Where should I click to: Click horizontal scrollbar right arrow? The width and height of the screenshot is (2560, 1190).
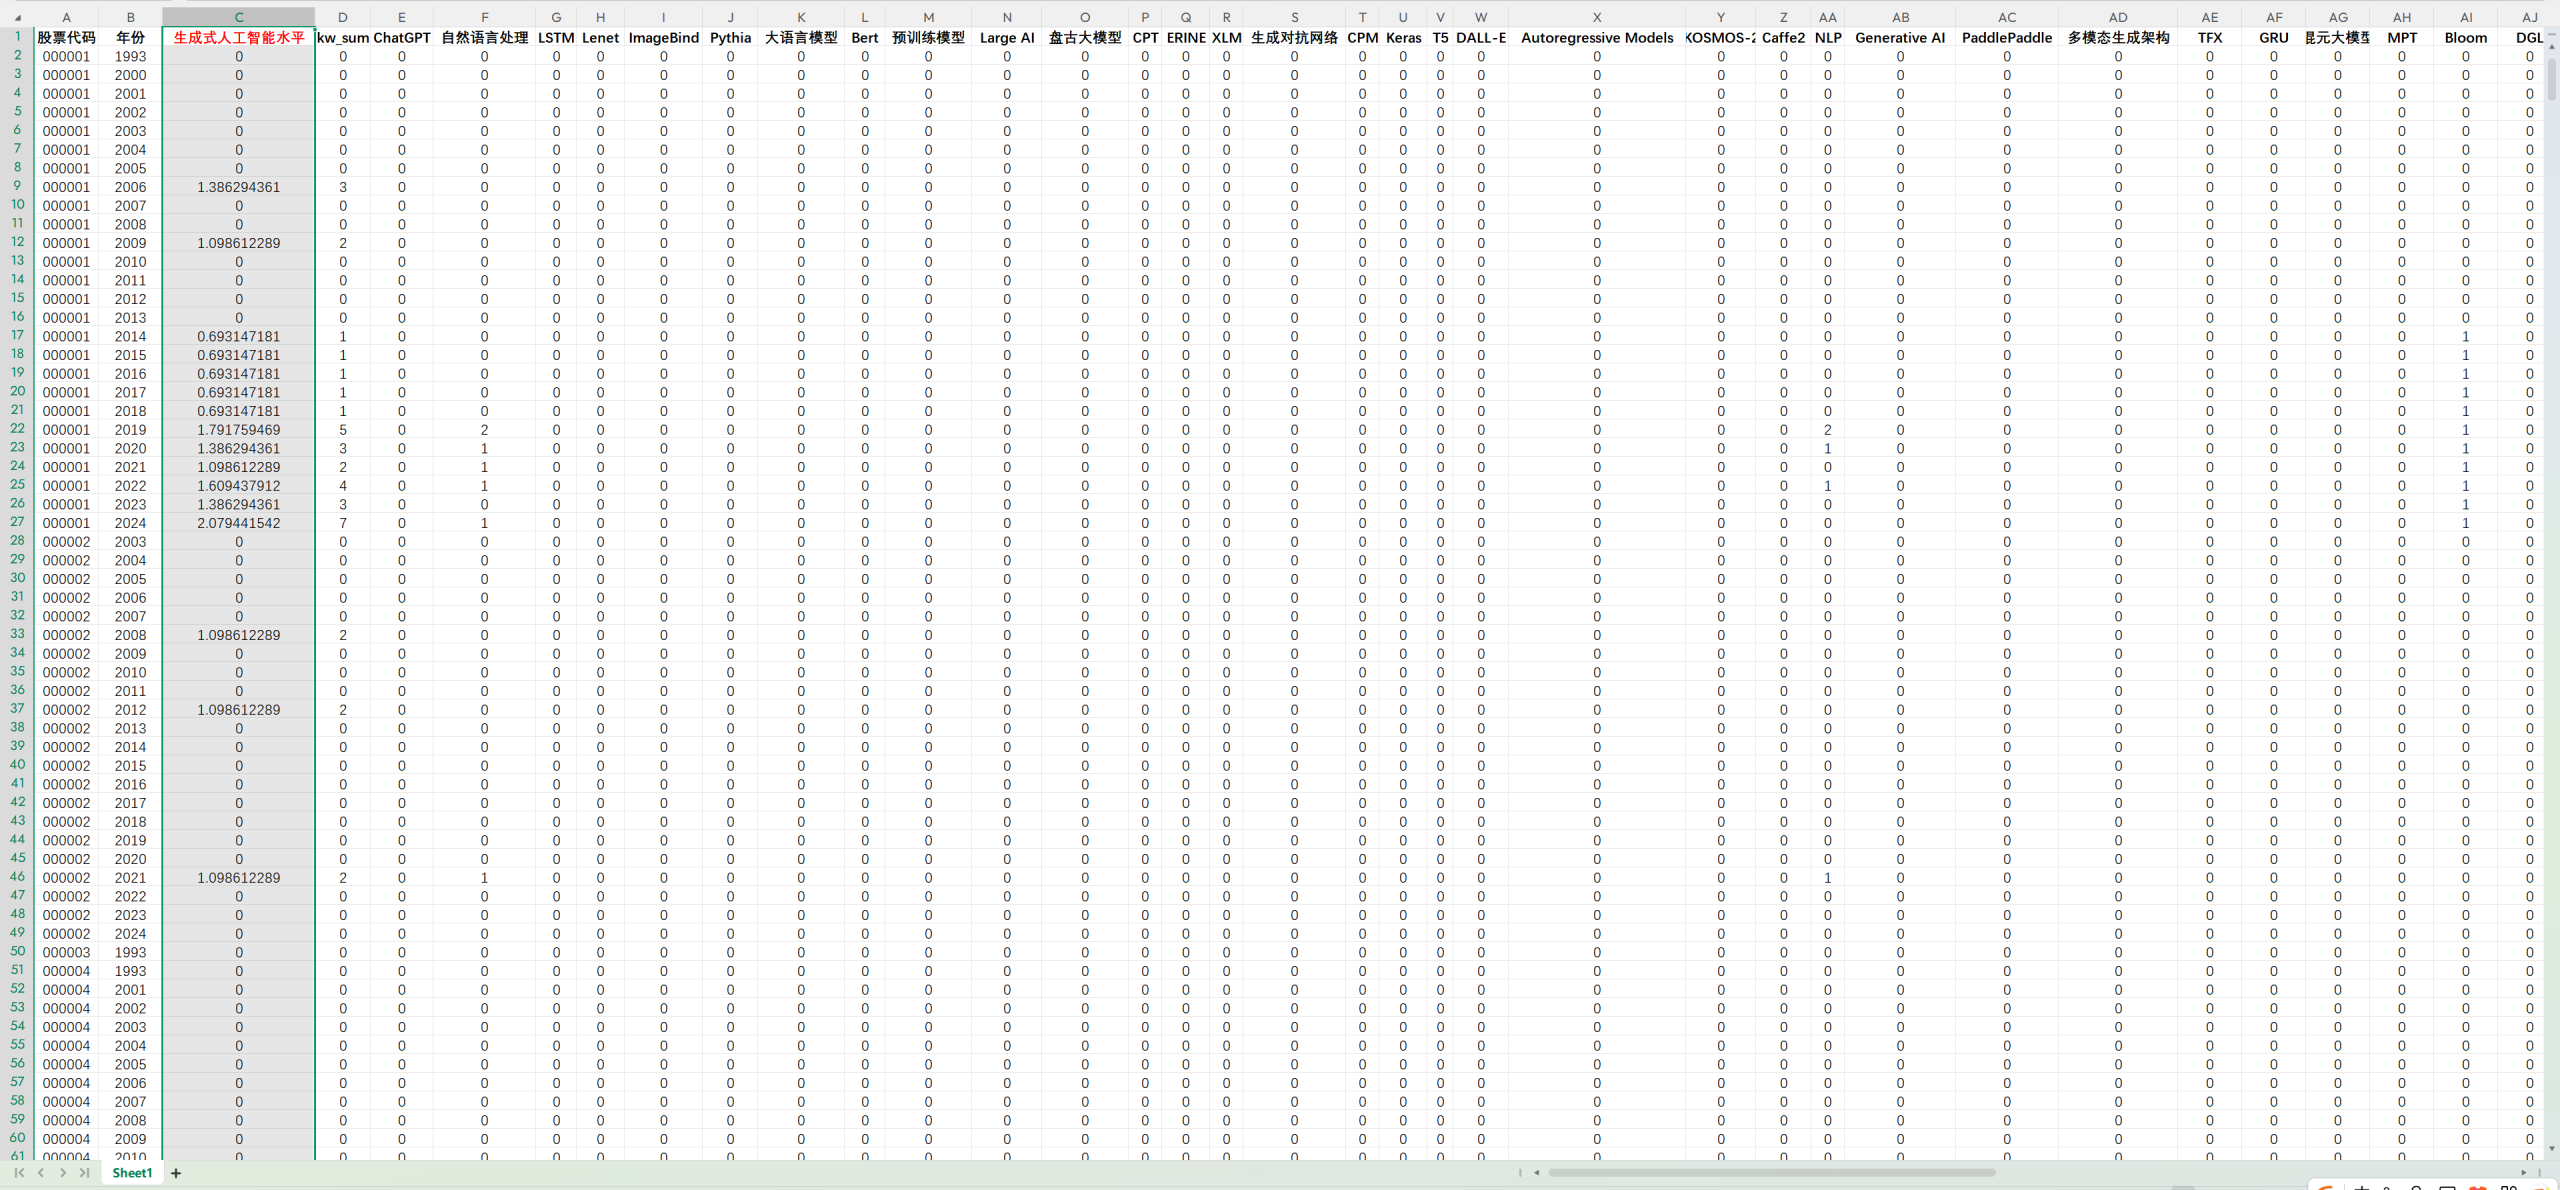tap(2523, 1173)
